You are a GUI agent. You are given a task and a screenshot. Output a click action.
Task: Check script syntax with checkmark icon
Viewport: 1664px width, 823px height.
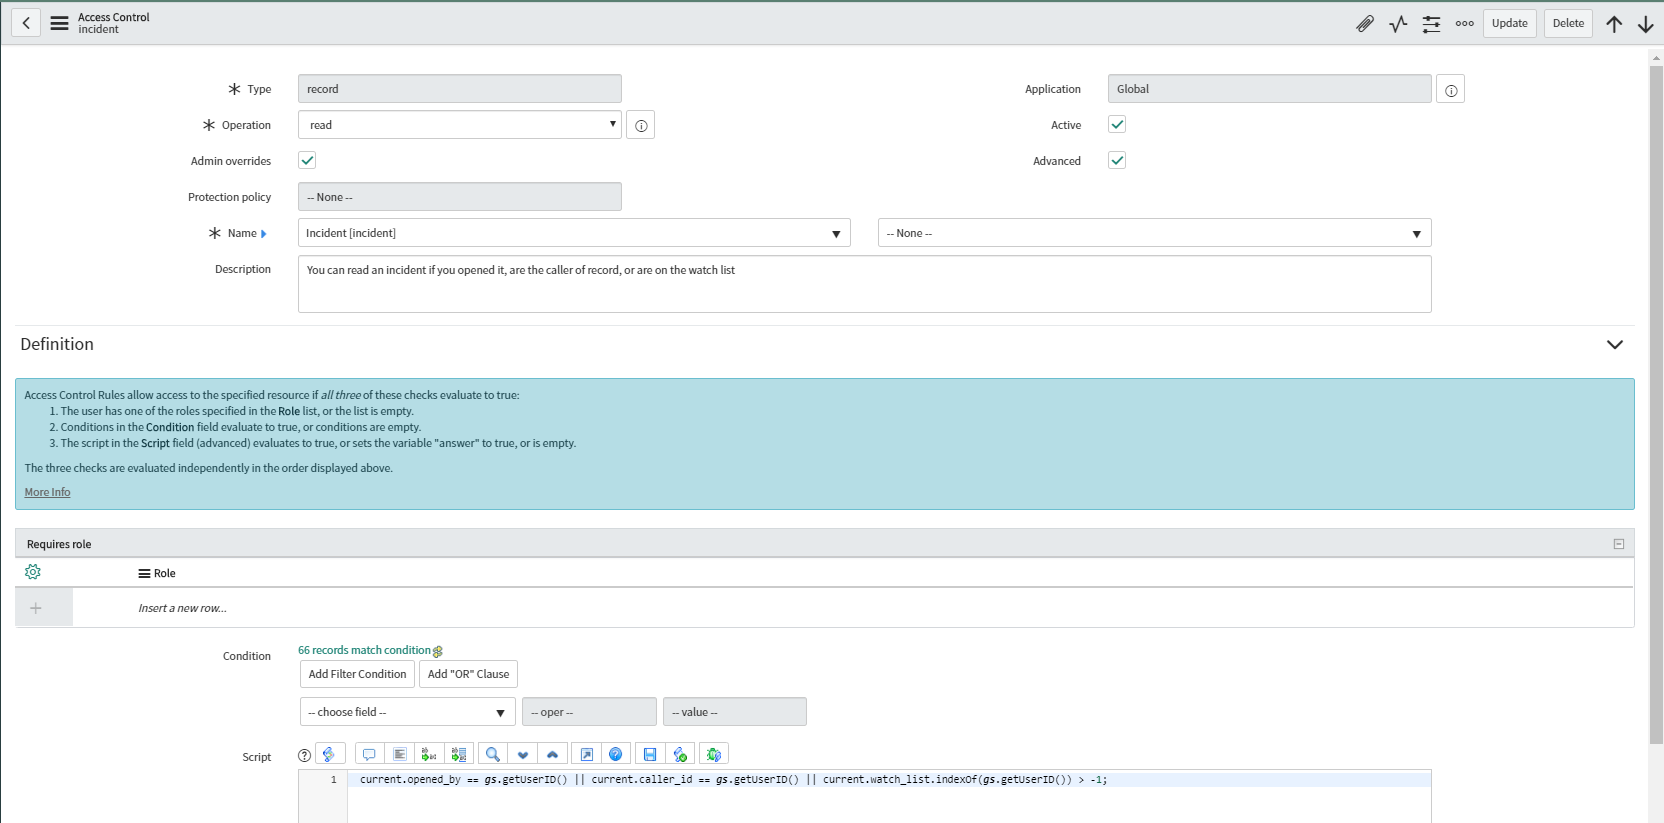coord(680,754)
